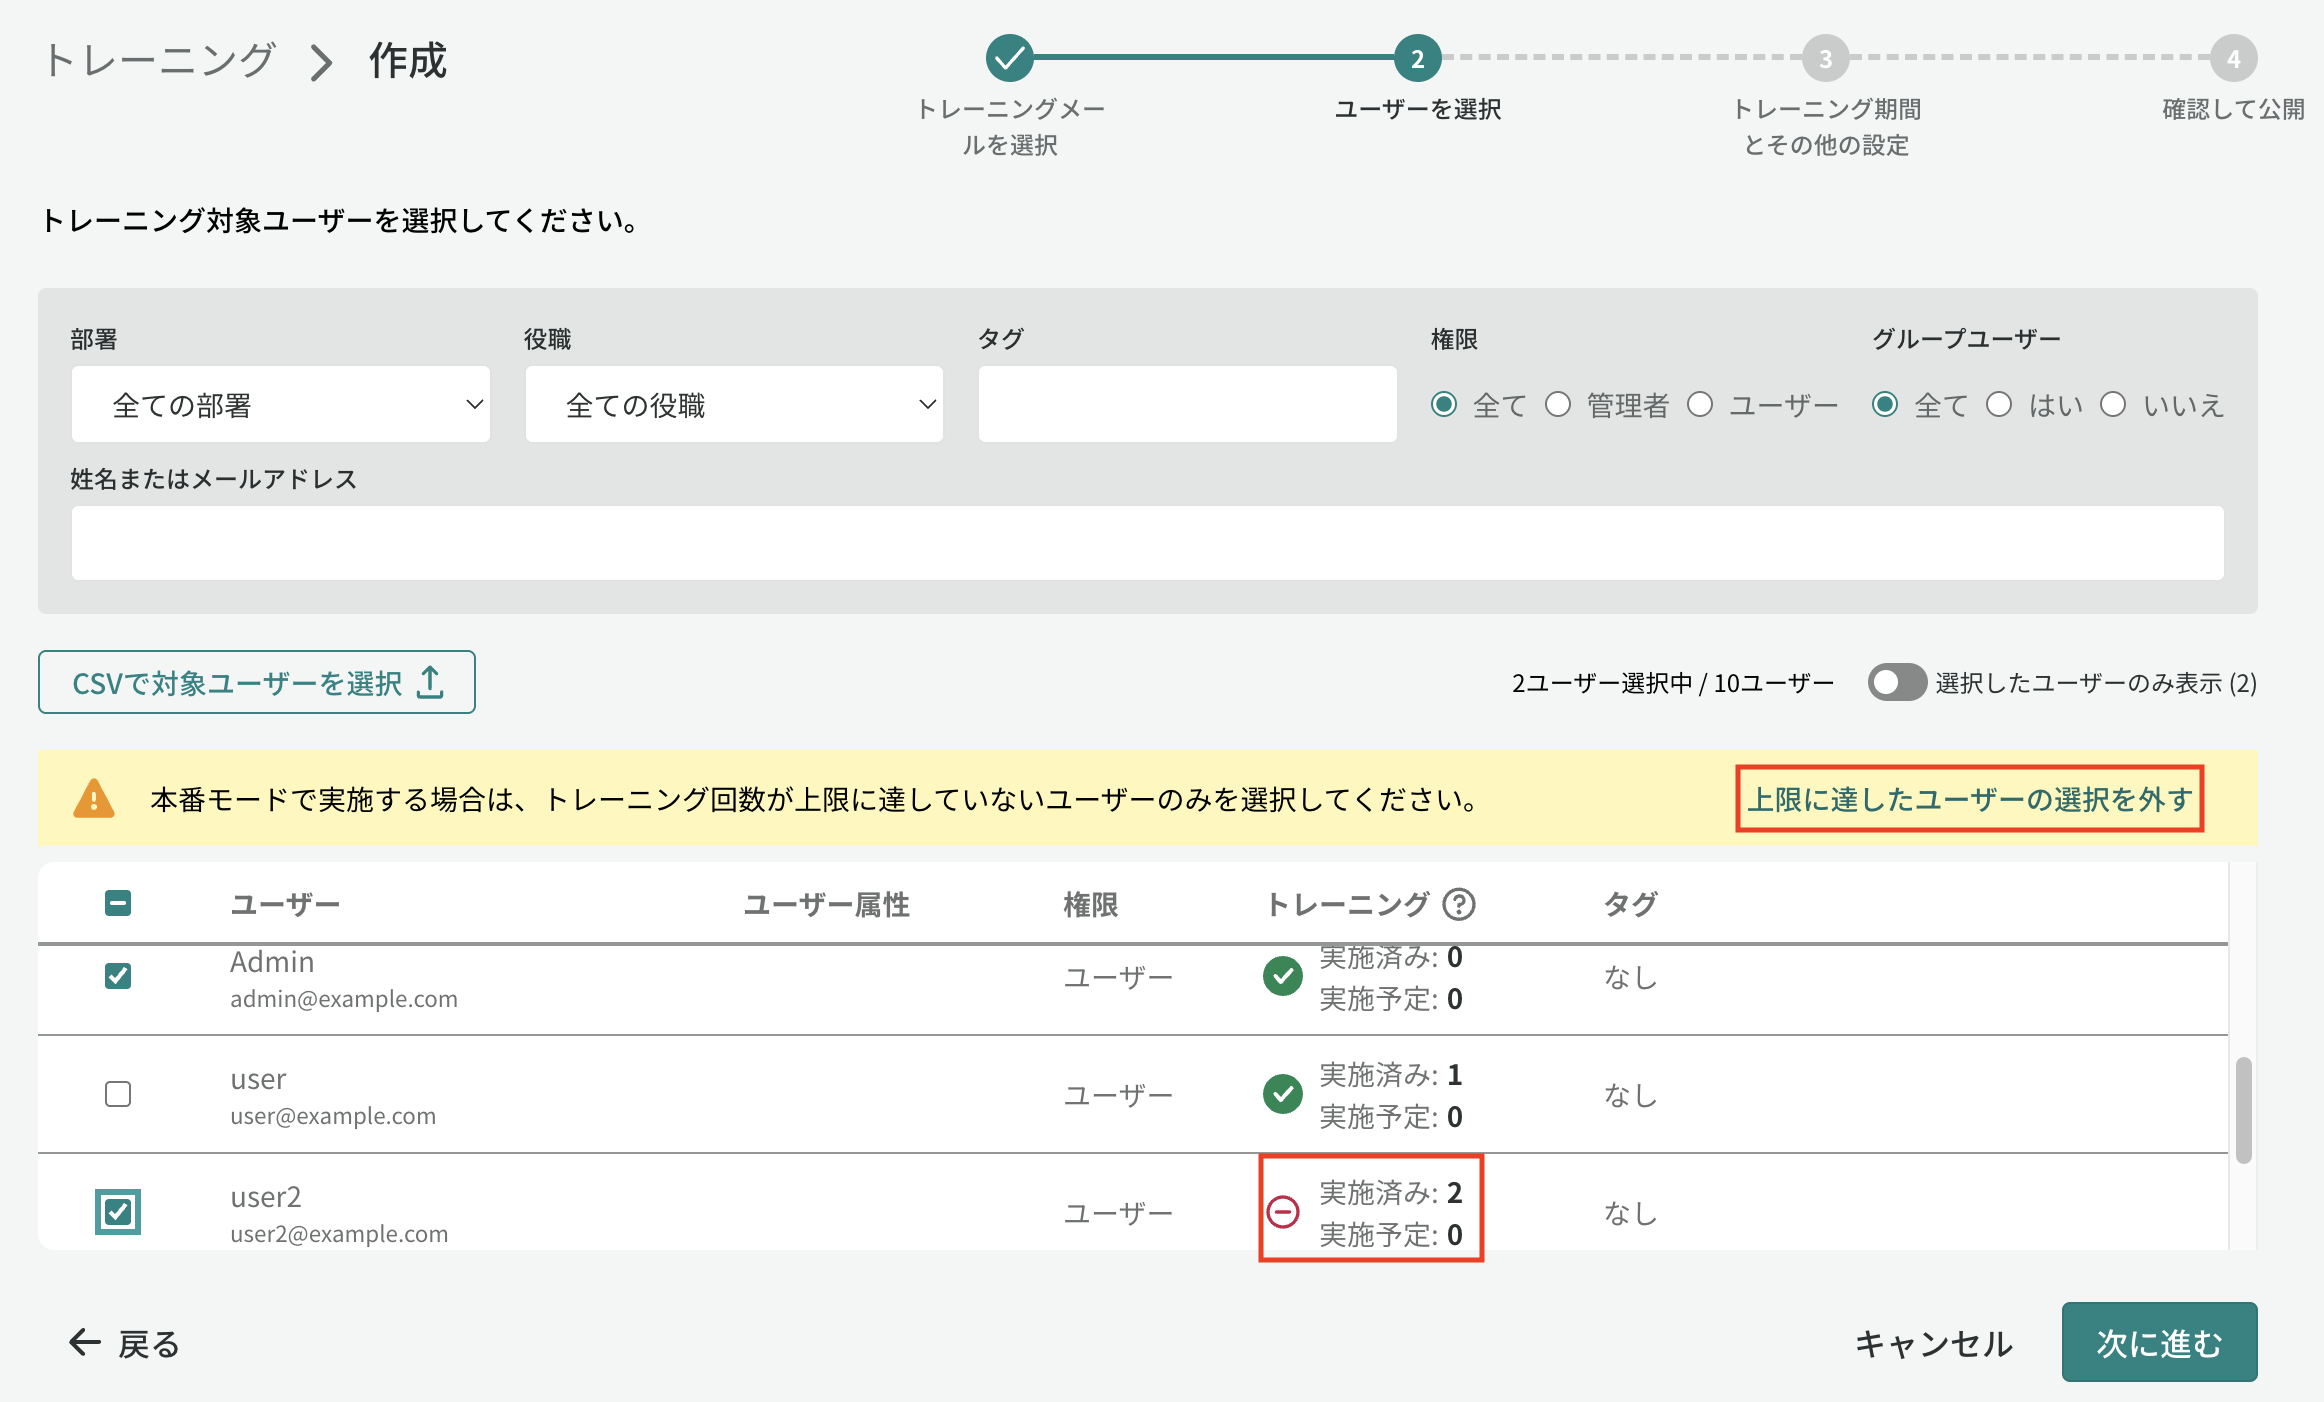Click the 姓名またはメールアドレス search field
Viewport: 2324px width, 1402px height.
[1148, 543]
